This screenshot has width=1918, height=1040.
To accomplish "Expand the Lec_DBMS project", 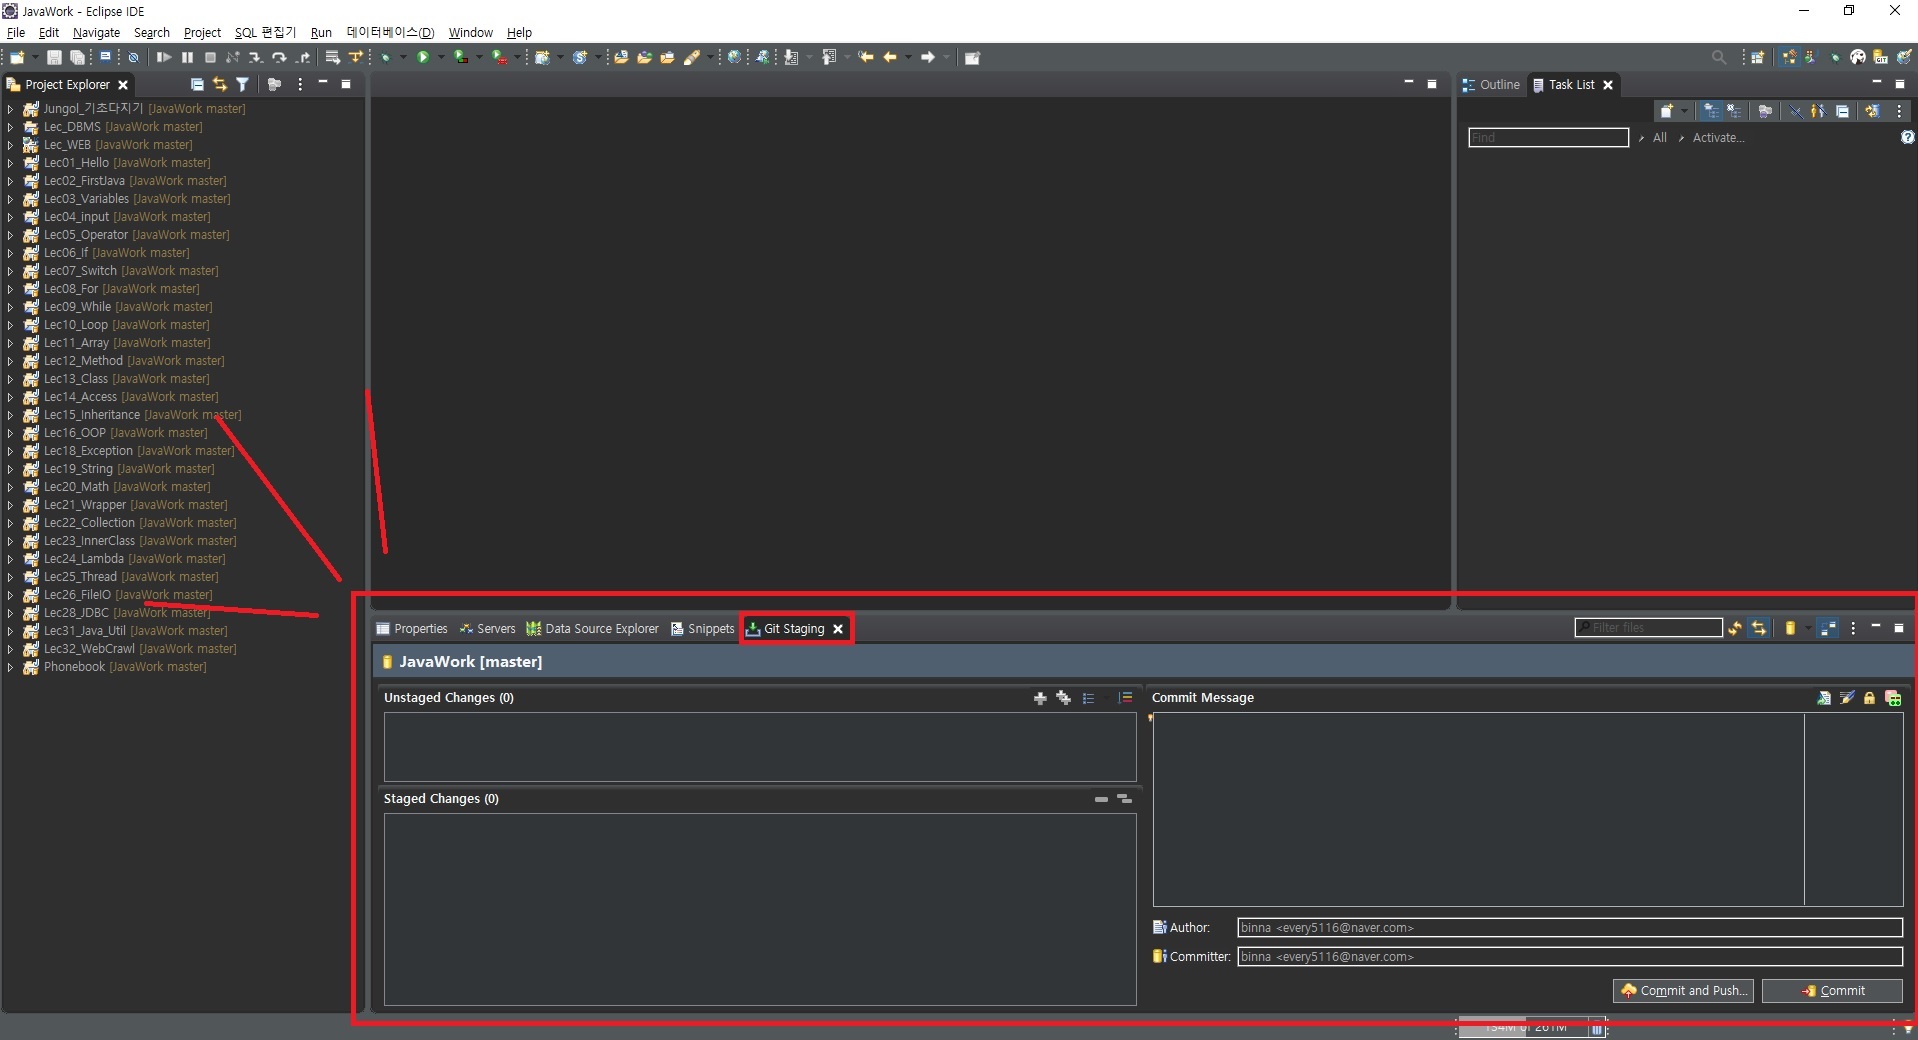I will 10,127.
